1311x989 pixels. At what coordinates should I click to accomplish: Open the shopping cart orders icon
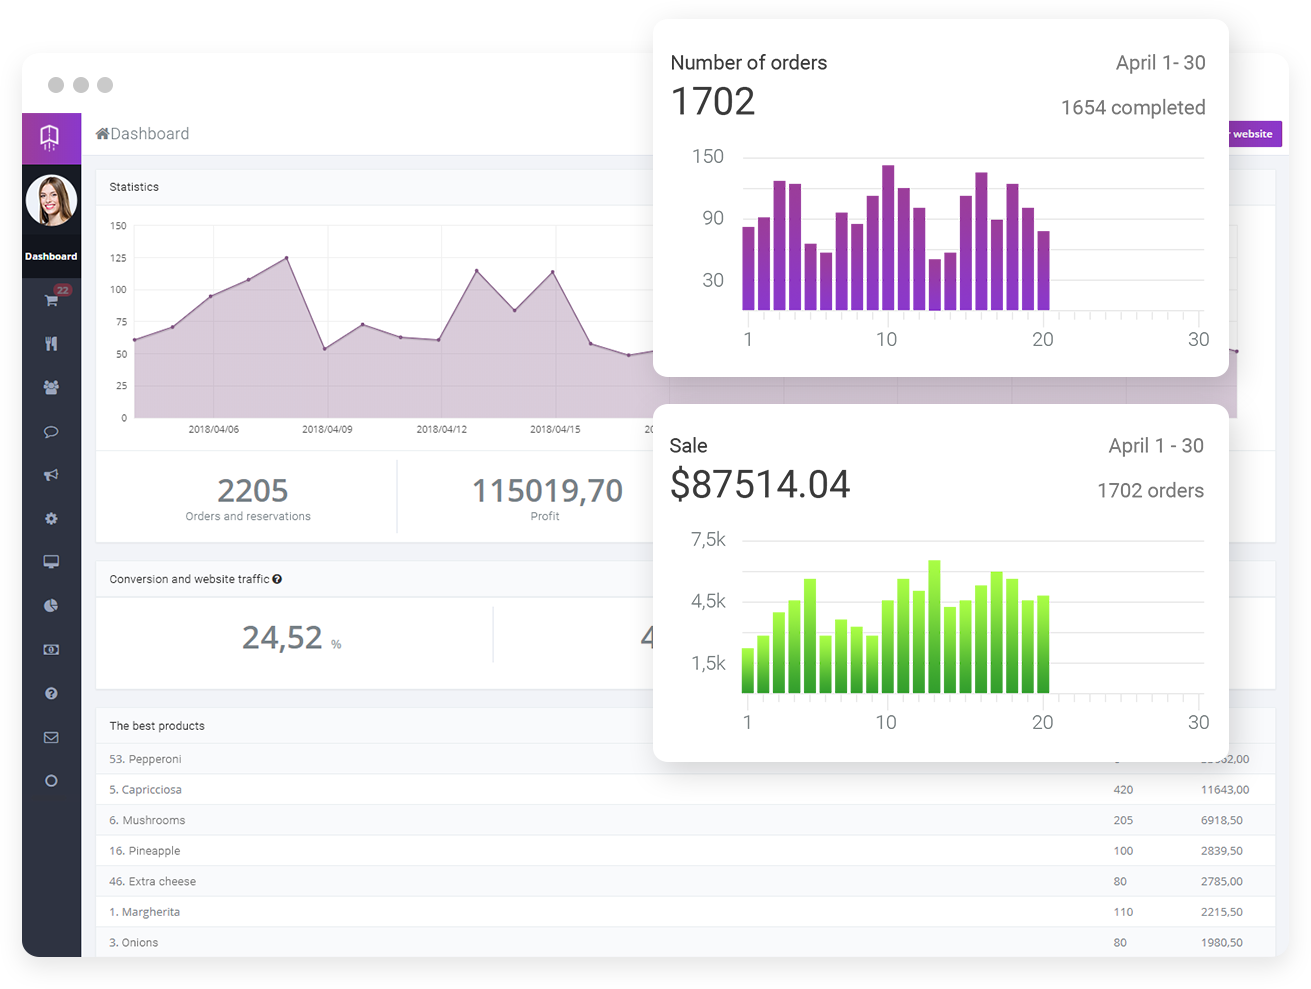[51, 300]
